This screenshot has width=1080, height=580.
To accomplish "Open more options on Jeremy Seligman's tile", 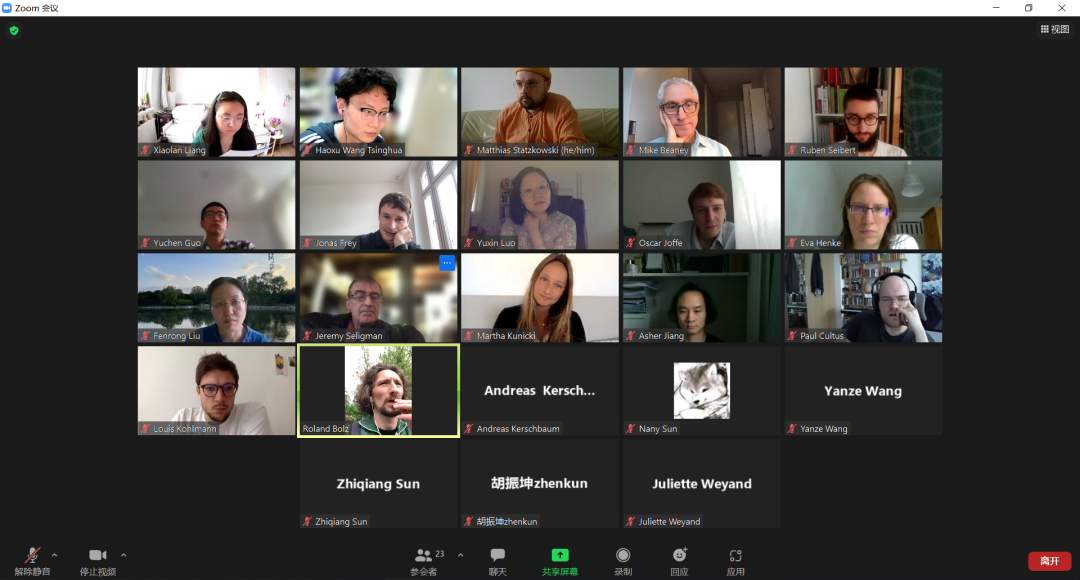I will (447, 263).
